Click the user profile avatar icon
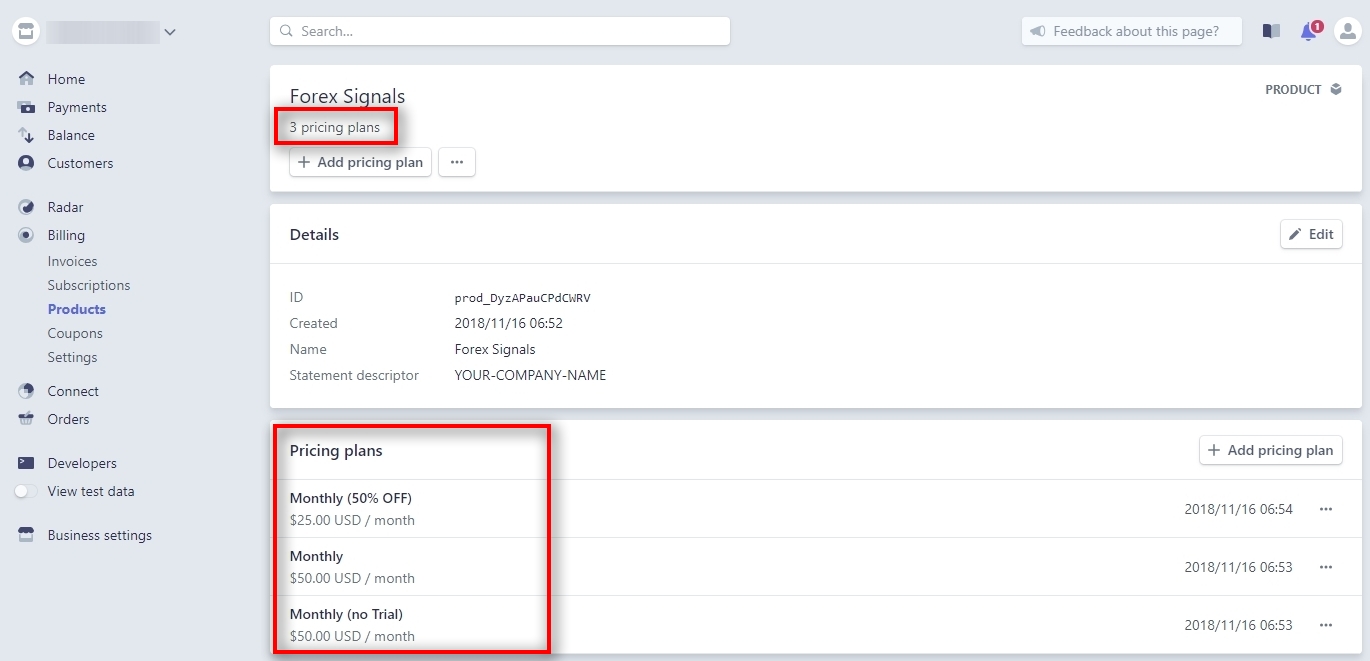This screenshot has width=1370, height=661. tap(1347, 32)
